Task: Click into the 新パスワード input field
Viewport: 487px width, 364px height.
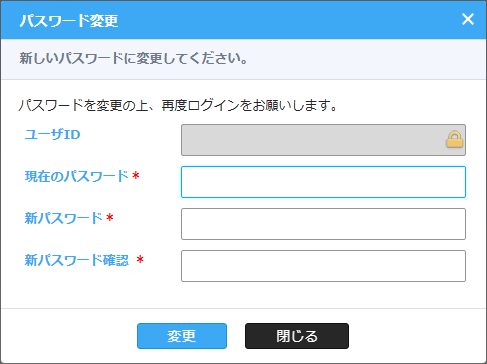Action: [323, 224]
